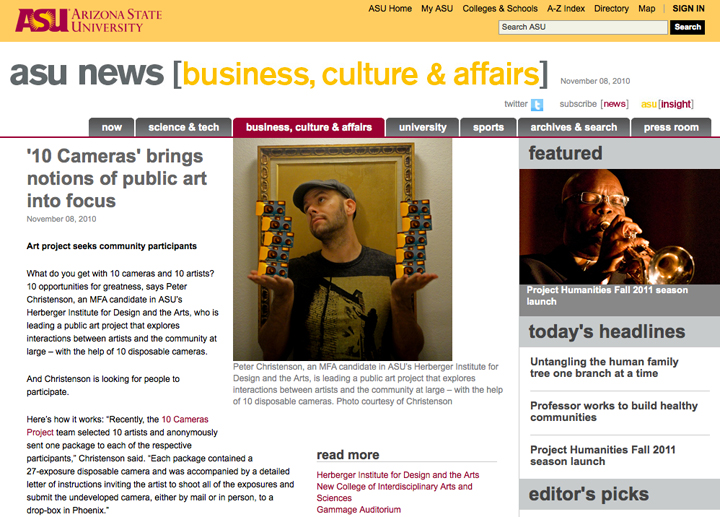The width and height of the screenshot is (720, 517).
Task: Click the SIGN IN link
Action: point(688,9)
